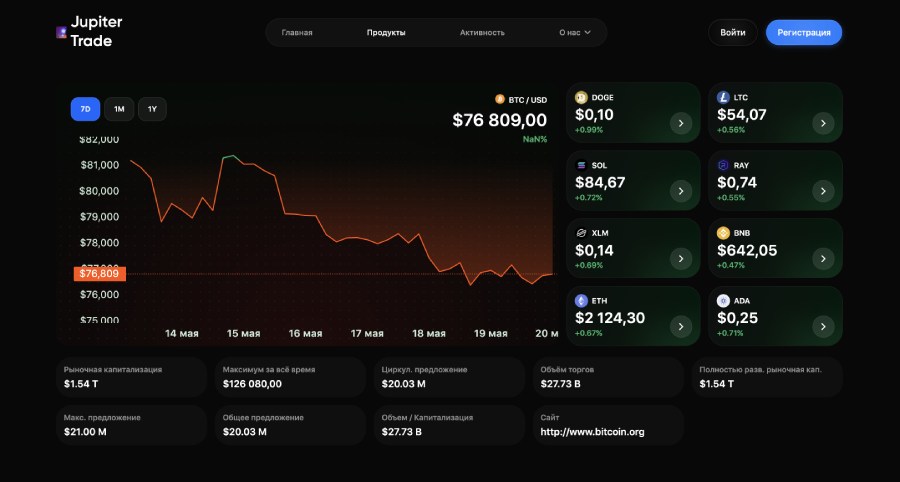The width and height of the screenshot is (900, 482).
Task: Click the Циркул. предложение stat card
Action: coord(449,377)
